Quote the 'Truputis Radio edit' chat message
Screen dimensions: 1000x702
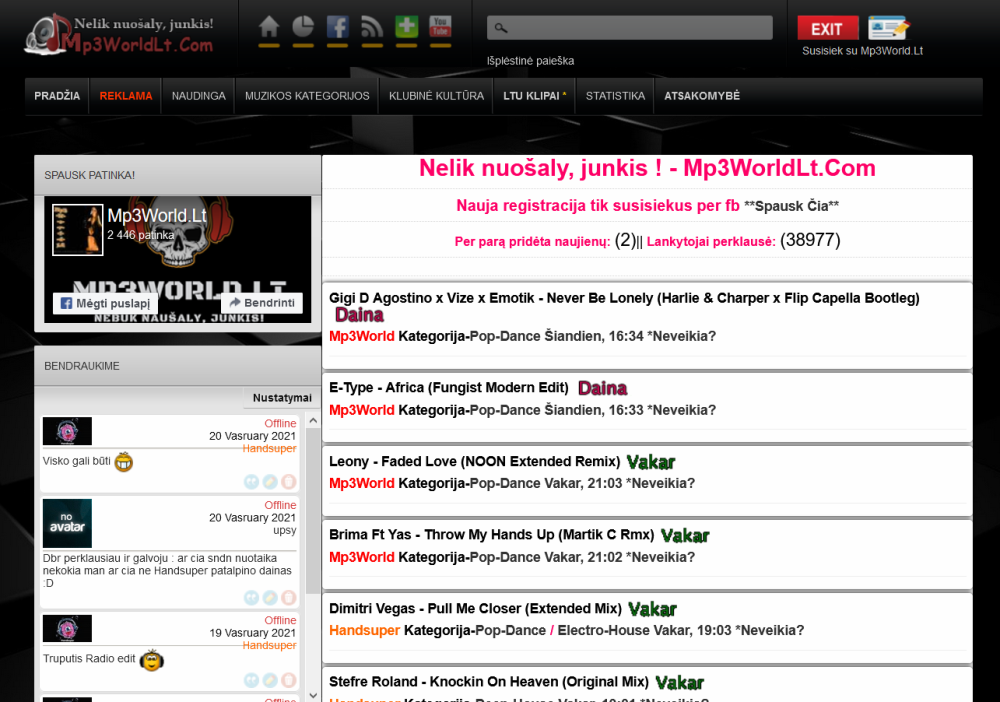(251, 680)
